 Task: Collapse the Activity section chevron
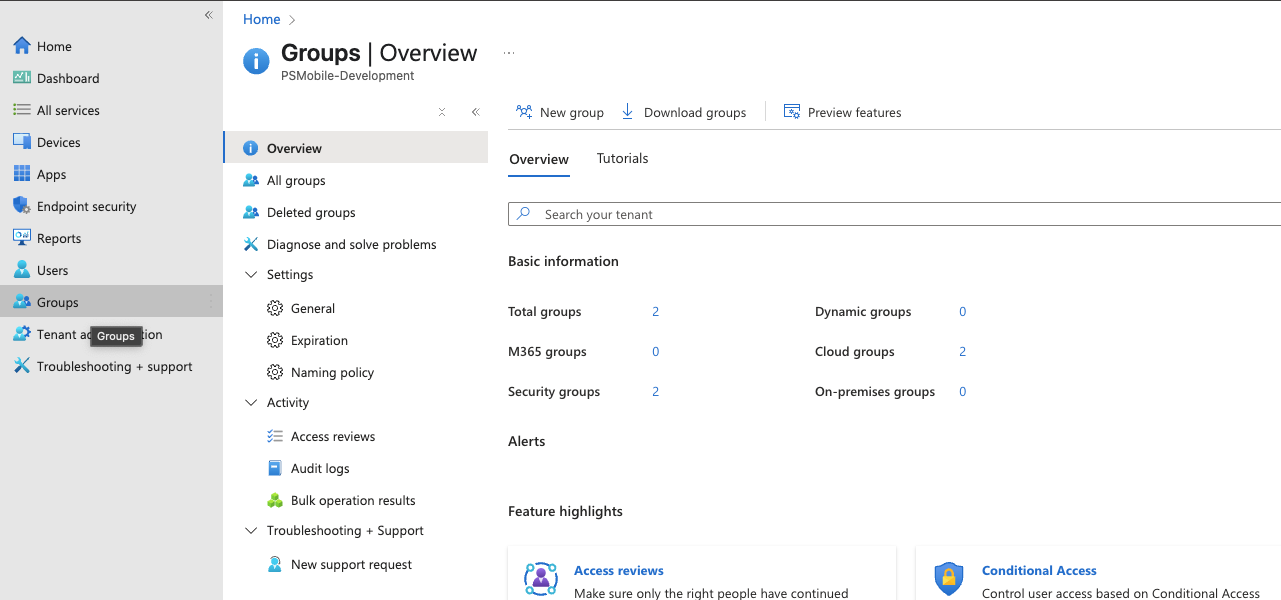click(251, 402)
